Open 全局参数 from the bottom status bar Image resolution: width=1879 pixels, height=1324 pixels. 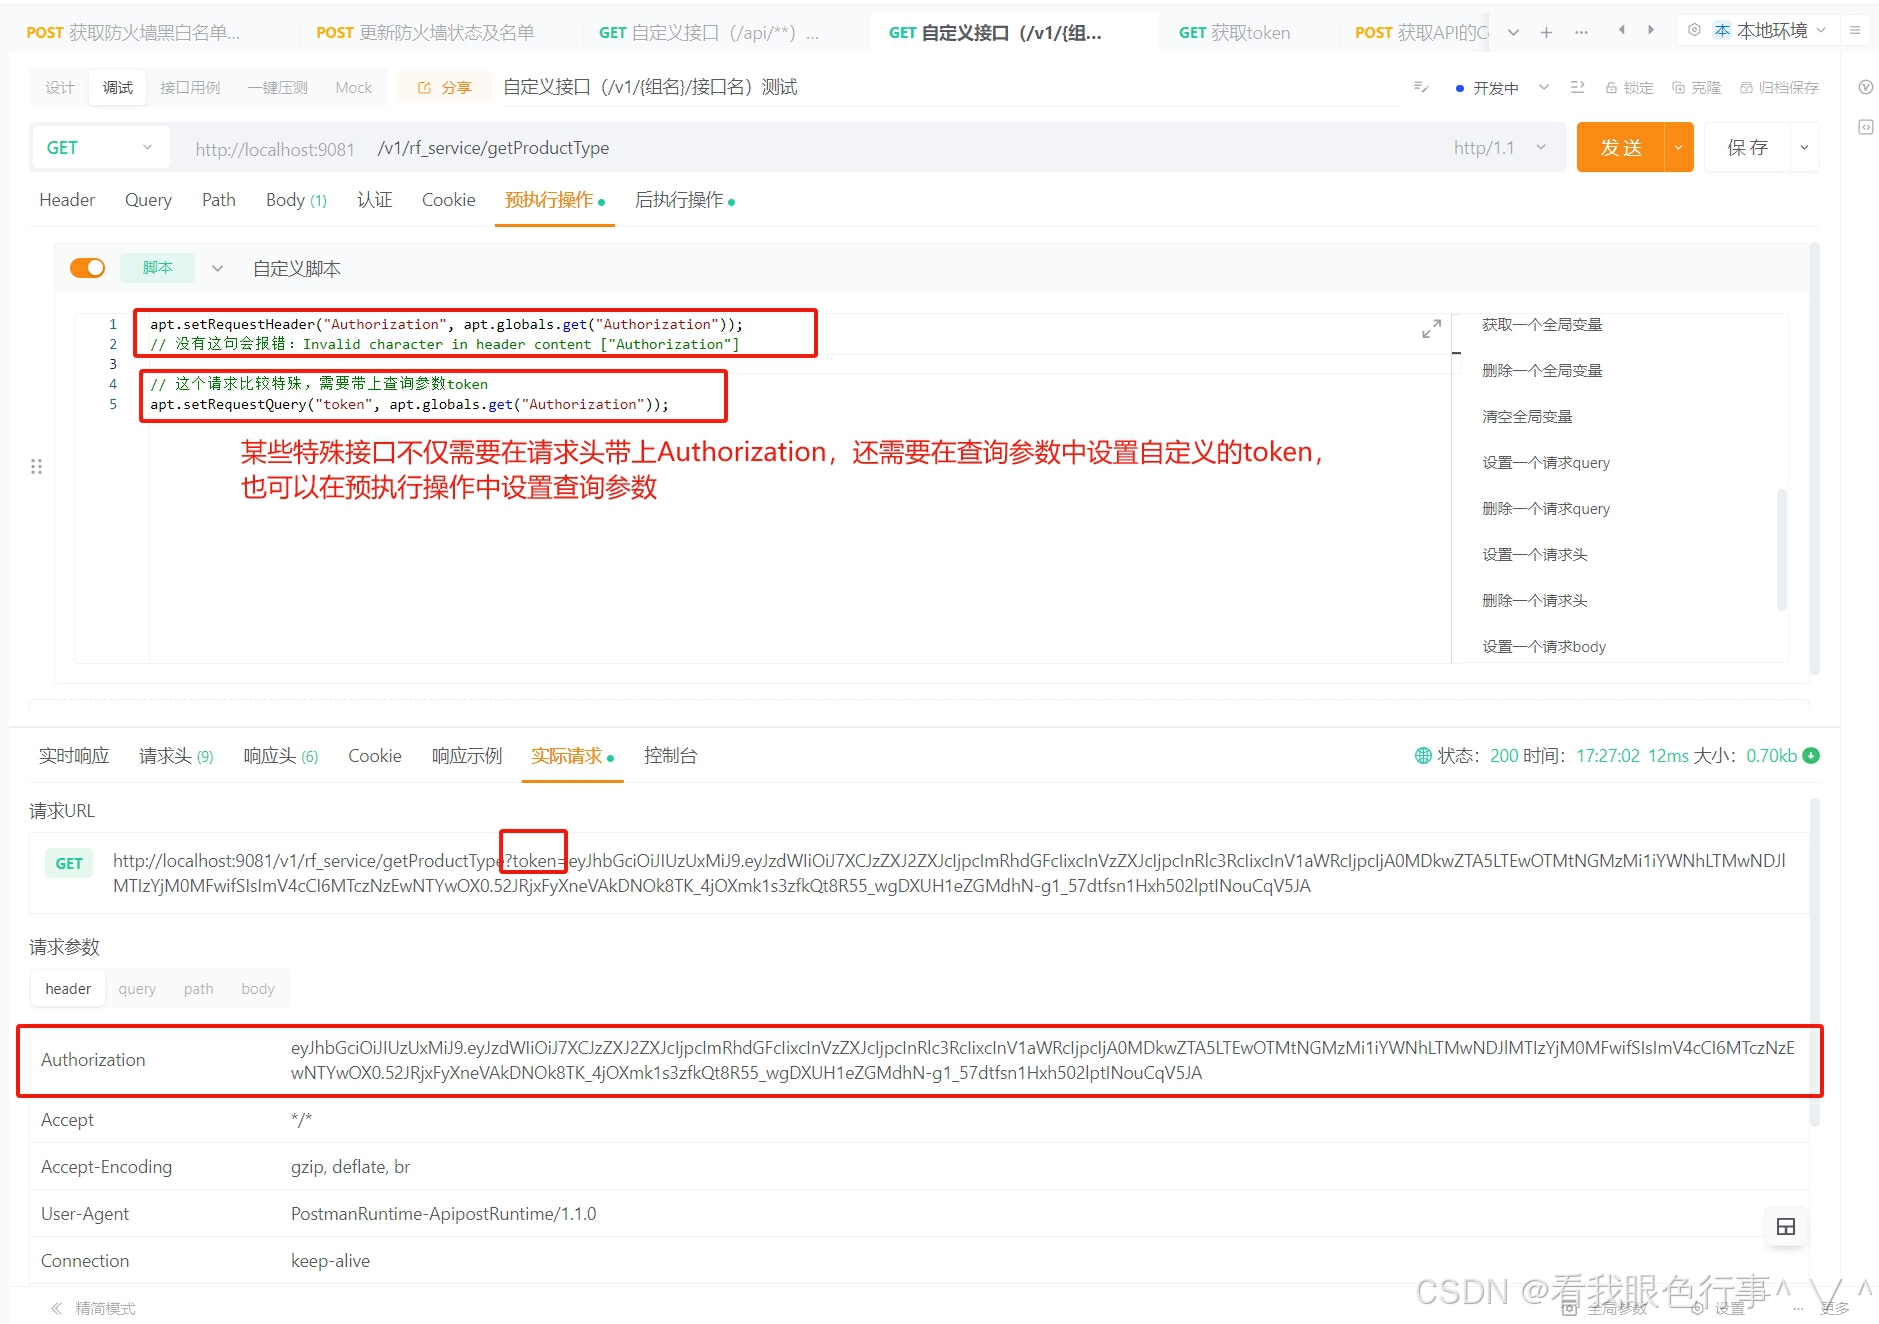click(1616, 1307)
